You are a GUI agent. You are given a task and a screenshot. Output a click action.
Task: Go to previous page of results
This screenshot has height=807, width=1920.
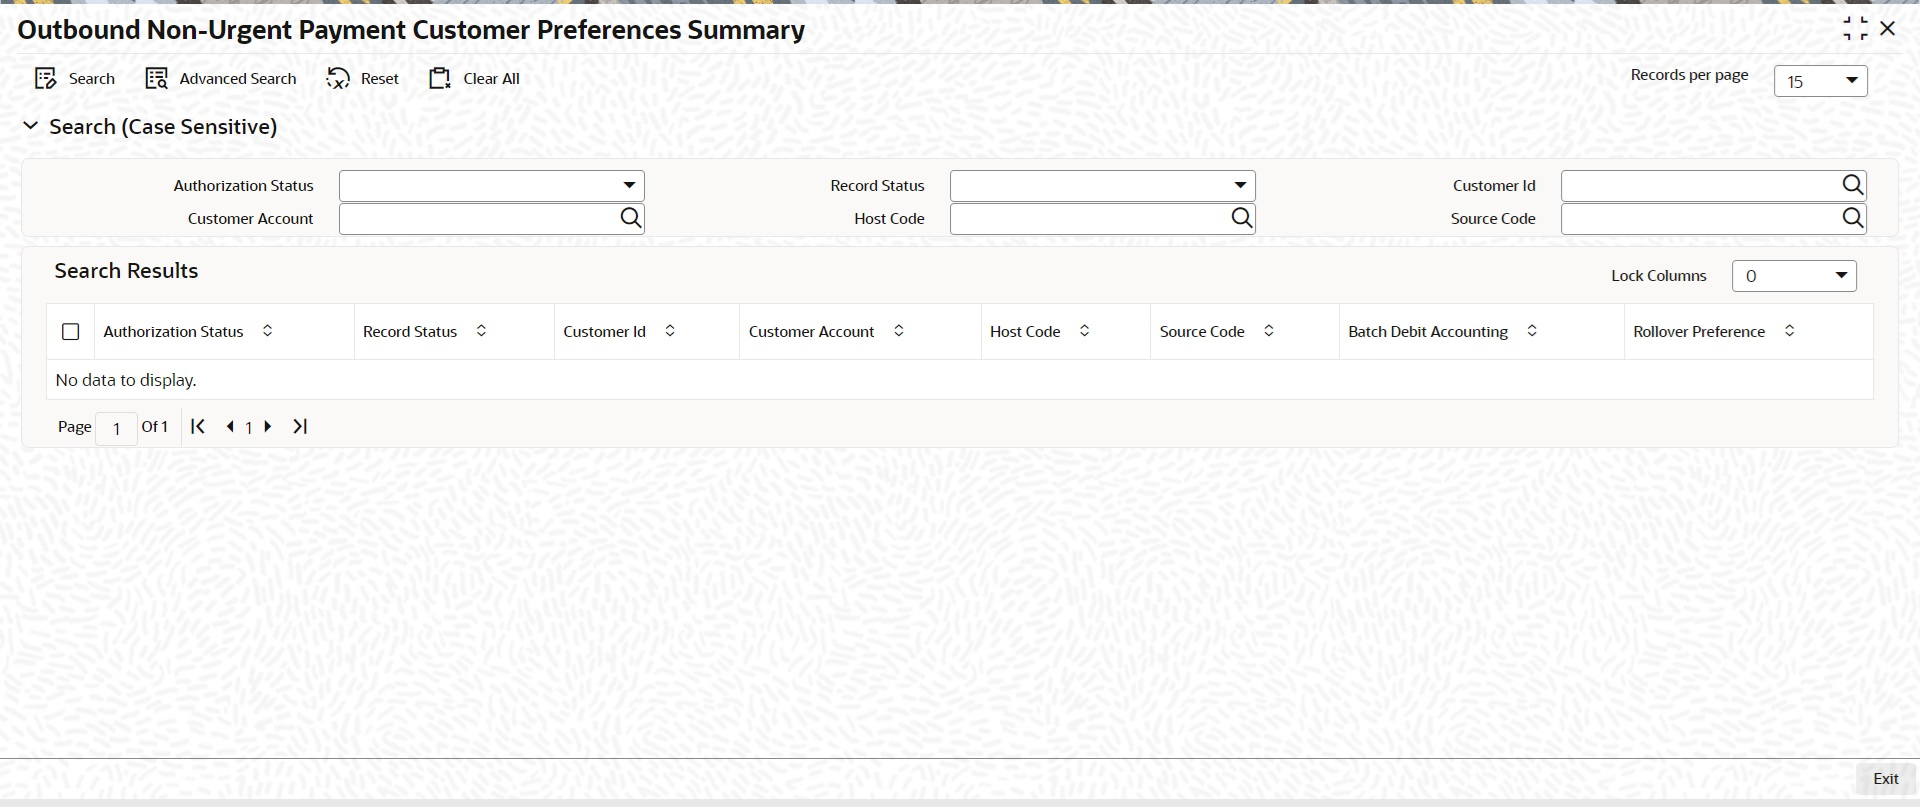[x=230, y=427]
